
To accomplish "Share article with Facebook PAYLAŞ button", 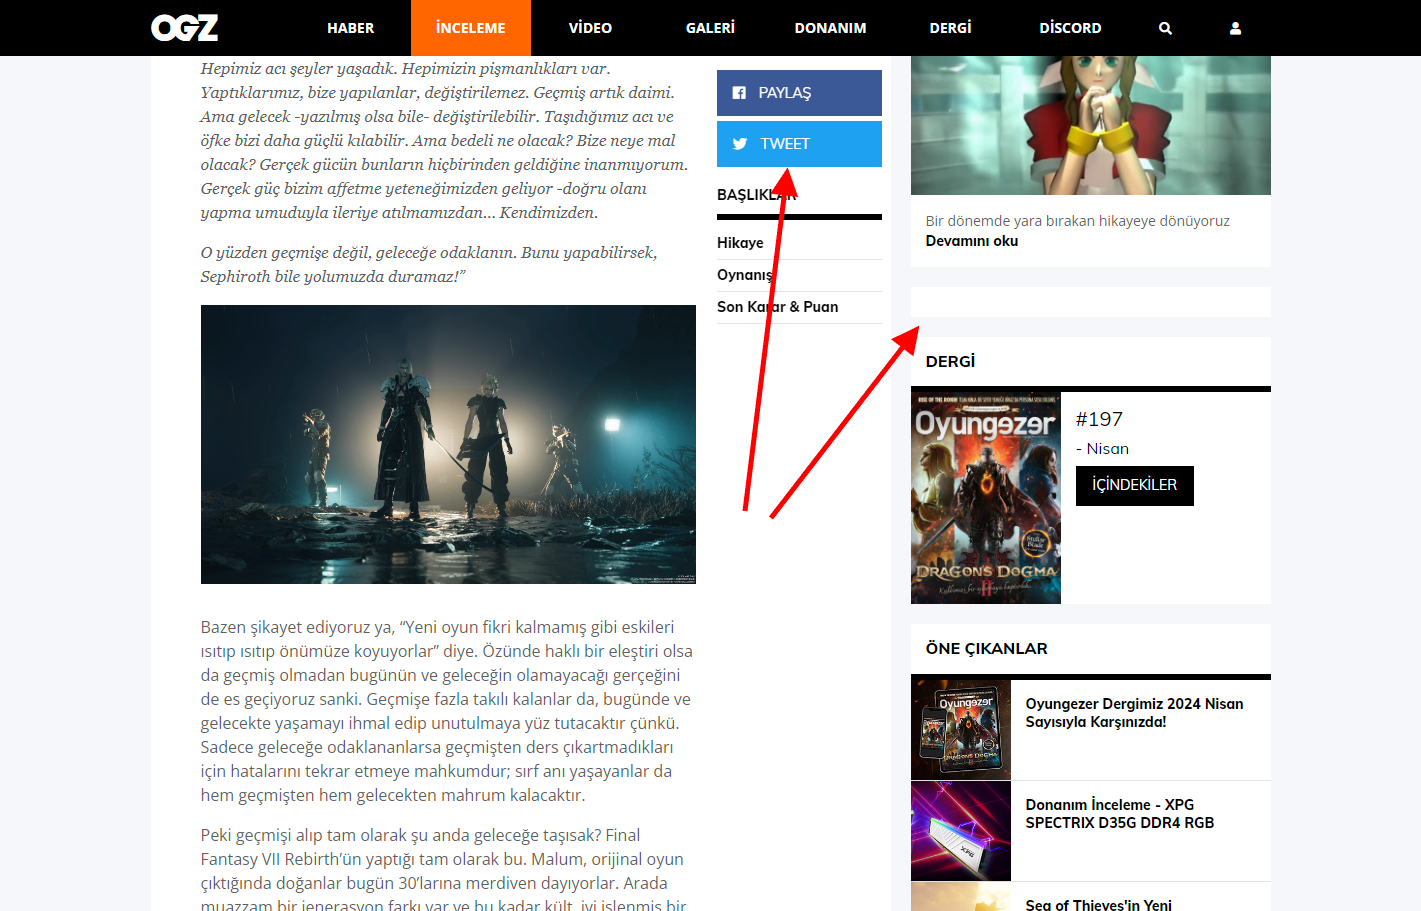I will tap(798, 93).
